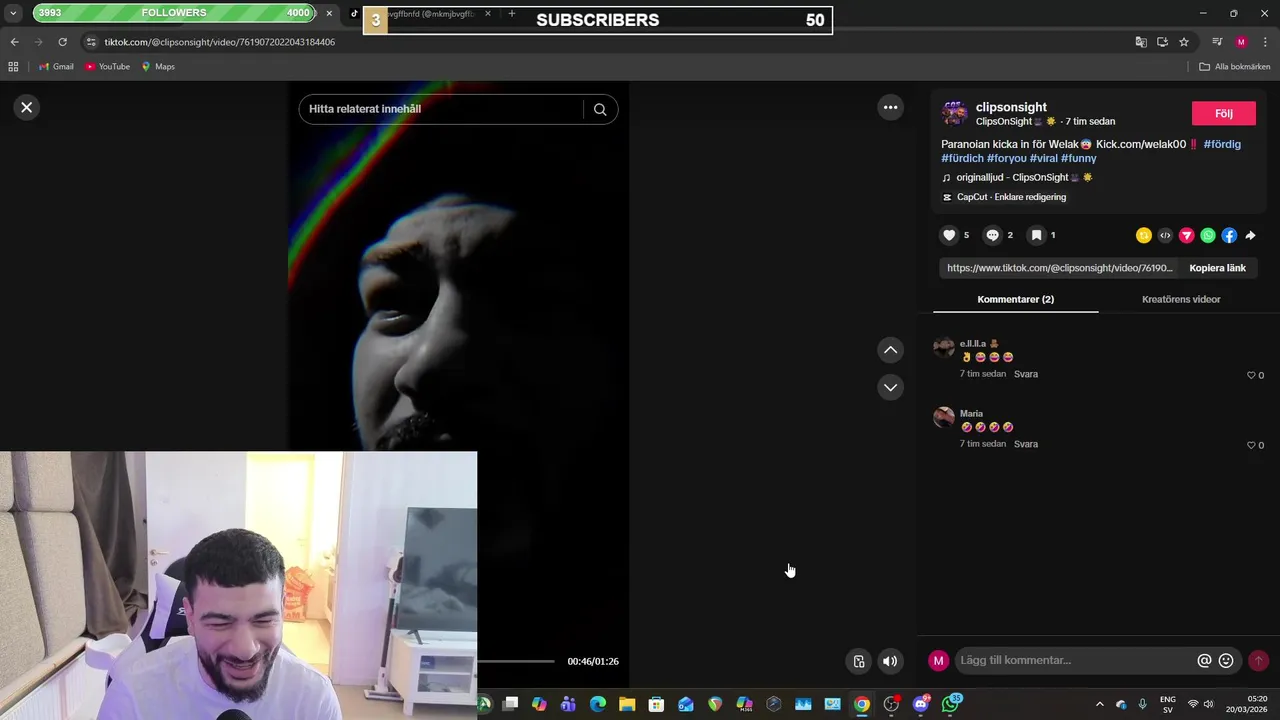Reload the page in Chrome
The height and width of the screenshot is (720, 1280).
click(x=62, y=42)
